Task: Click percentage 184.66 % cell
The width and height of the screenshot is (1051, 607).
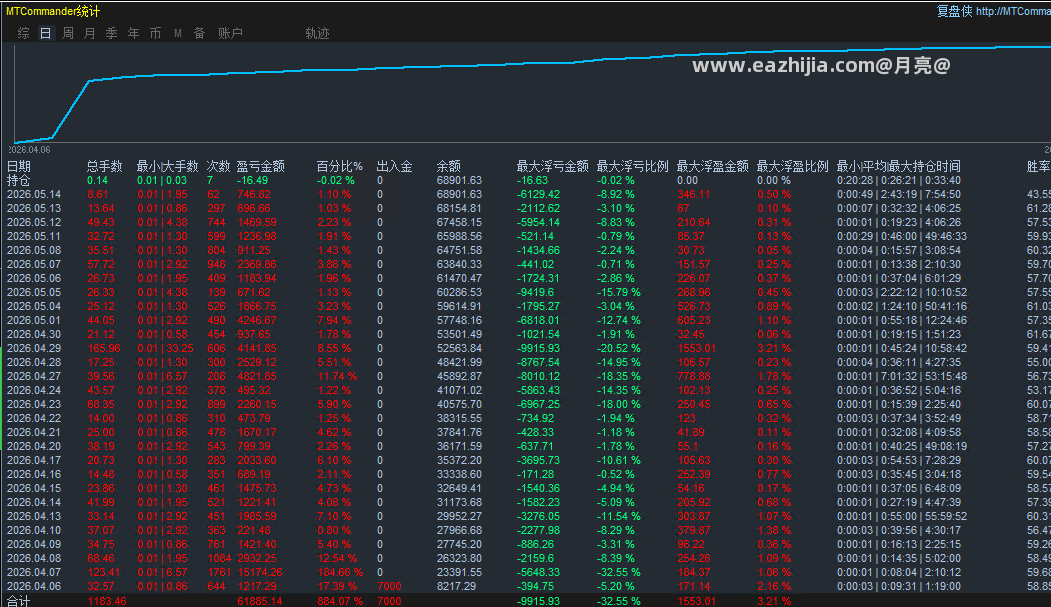Action: 340,572
